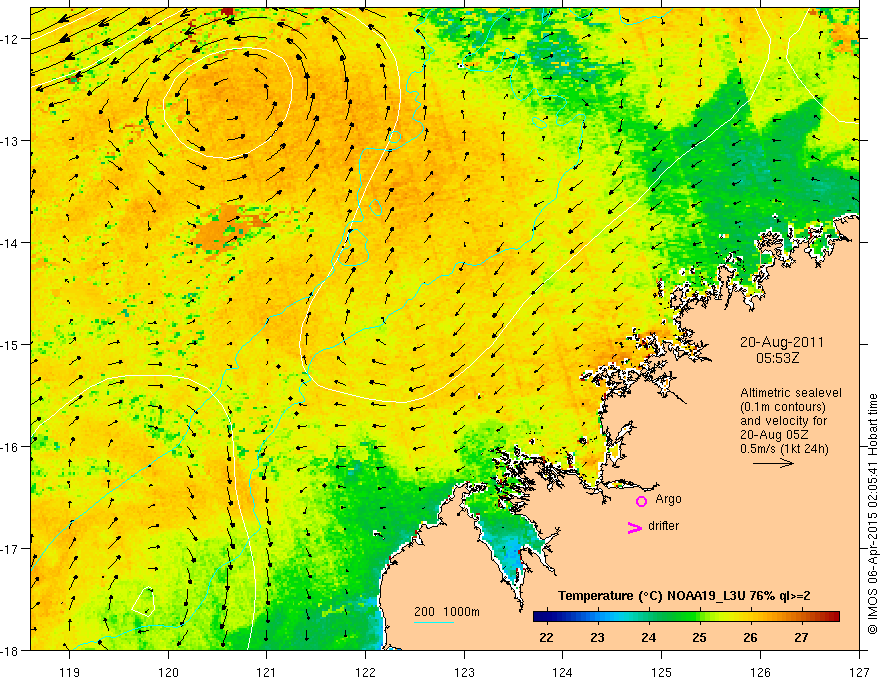Click the date text 20-Aug-2011
Viewport: 880px width, 680px height.
pos(782,342)
